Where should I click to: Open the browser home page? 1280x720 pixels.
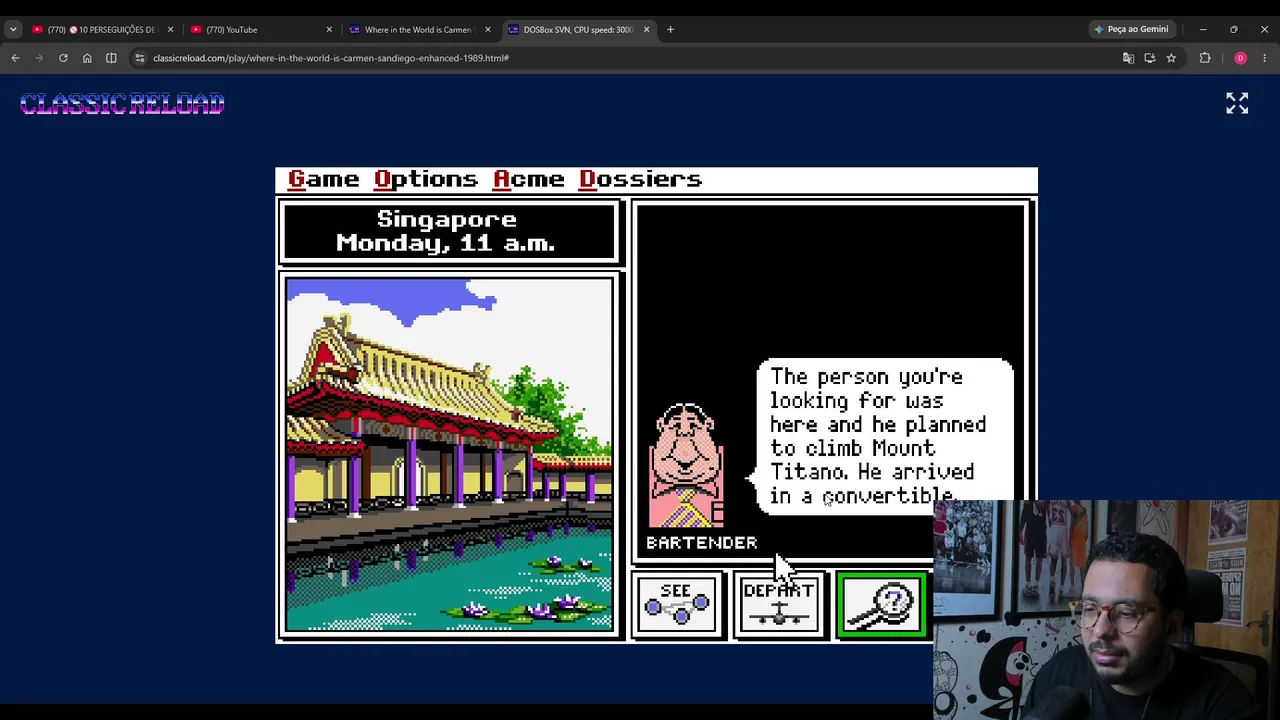87,58
